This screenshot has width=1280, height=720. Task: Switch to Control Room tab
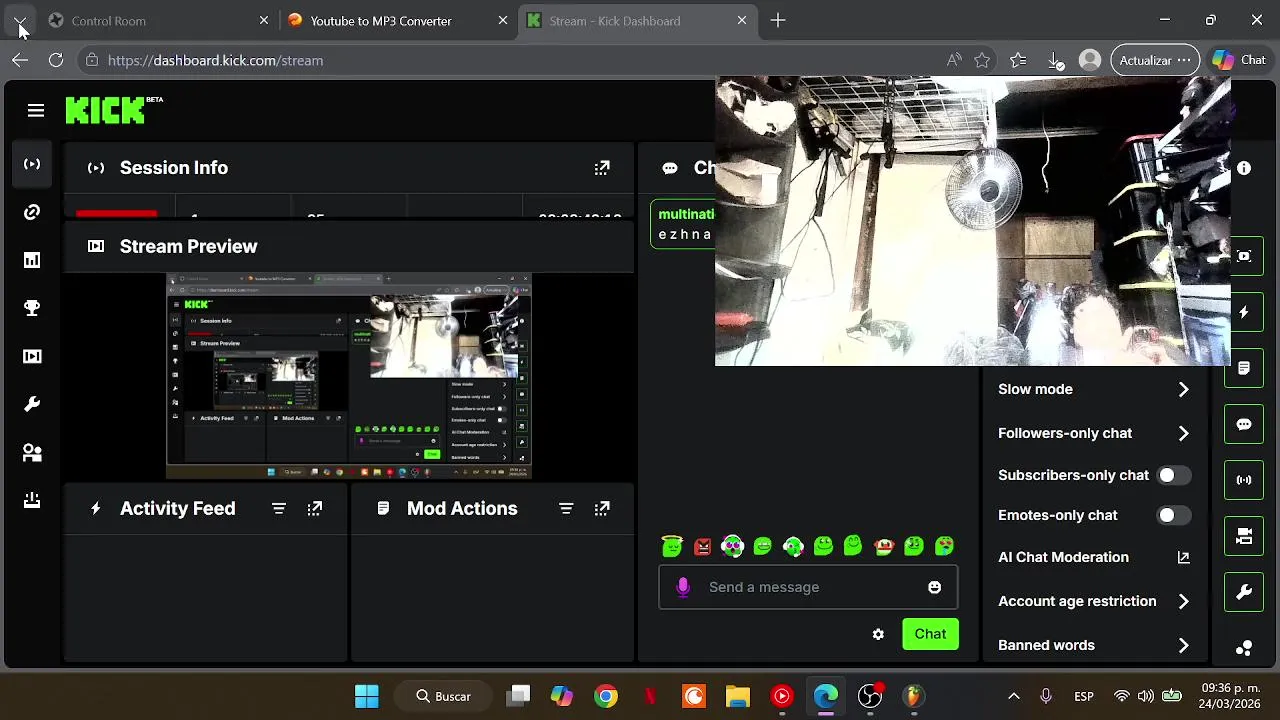(x=158, y=21)
